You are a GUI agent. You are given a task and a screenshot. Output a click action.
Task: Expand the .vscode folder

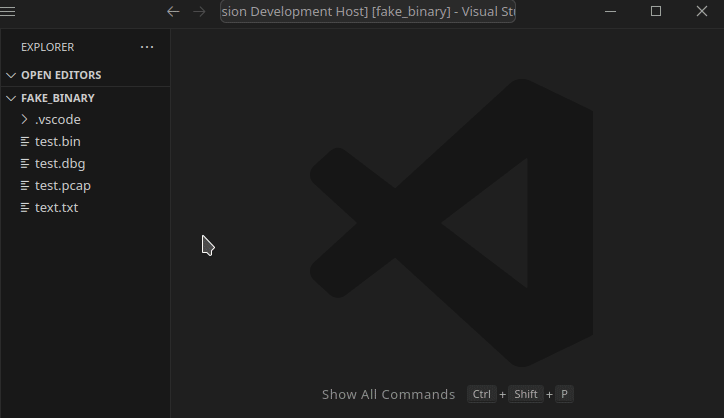85,120
